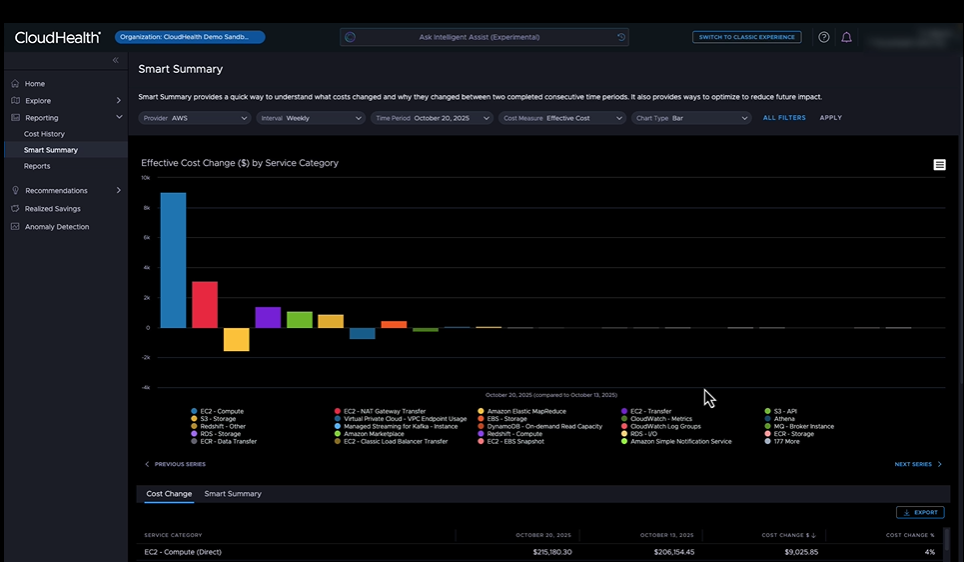Screen dimensions: 964x562
Task: Toggle EC2 - Compute legend series
Action: click(218, 411)
